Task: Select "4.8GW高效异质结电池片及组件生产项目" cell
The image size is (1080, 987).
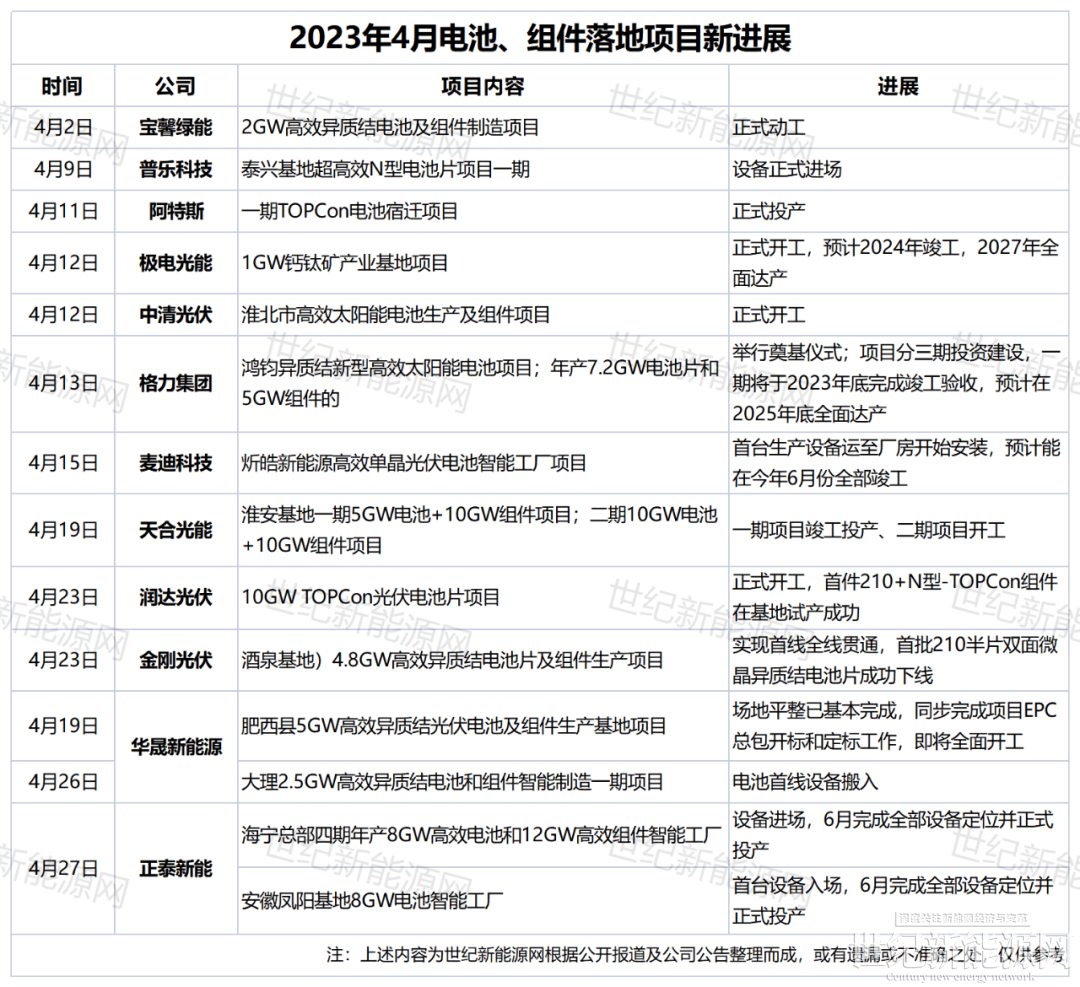Action: [x=497, y=661]
